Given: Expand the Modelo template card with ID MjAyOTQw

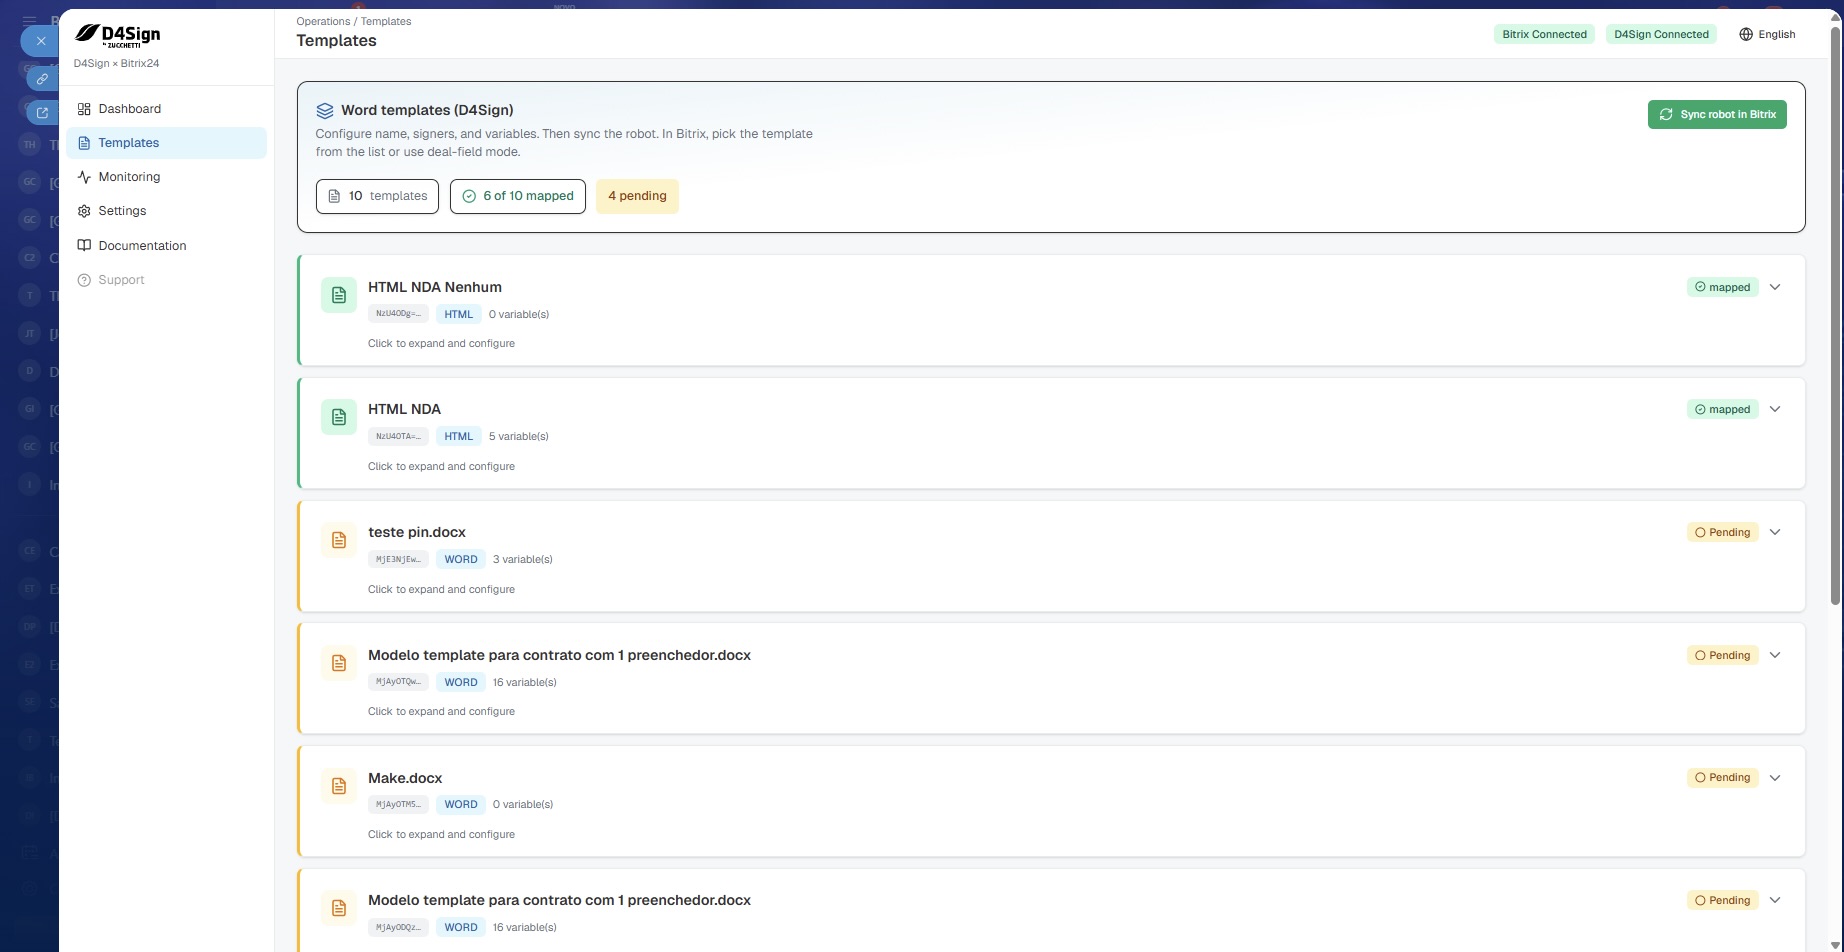Looking at the screenshot, I should click(x=1775, y=655).
